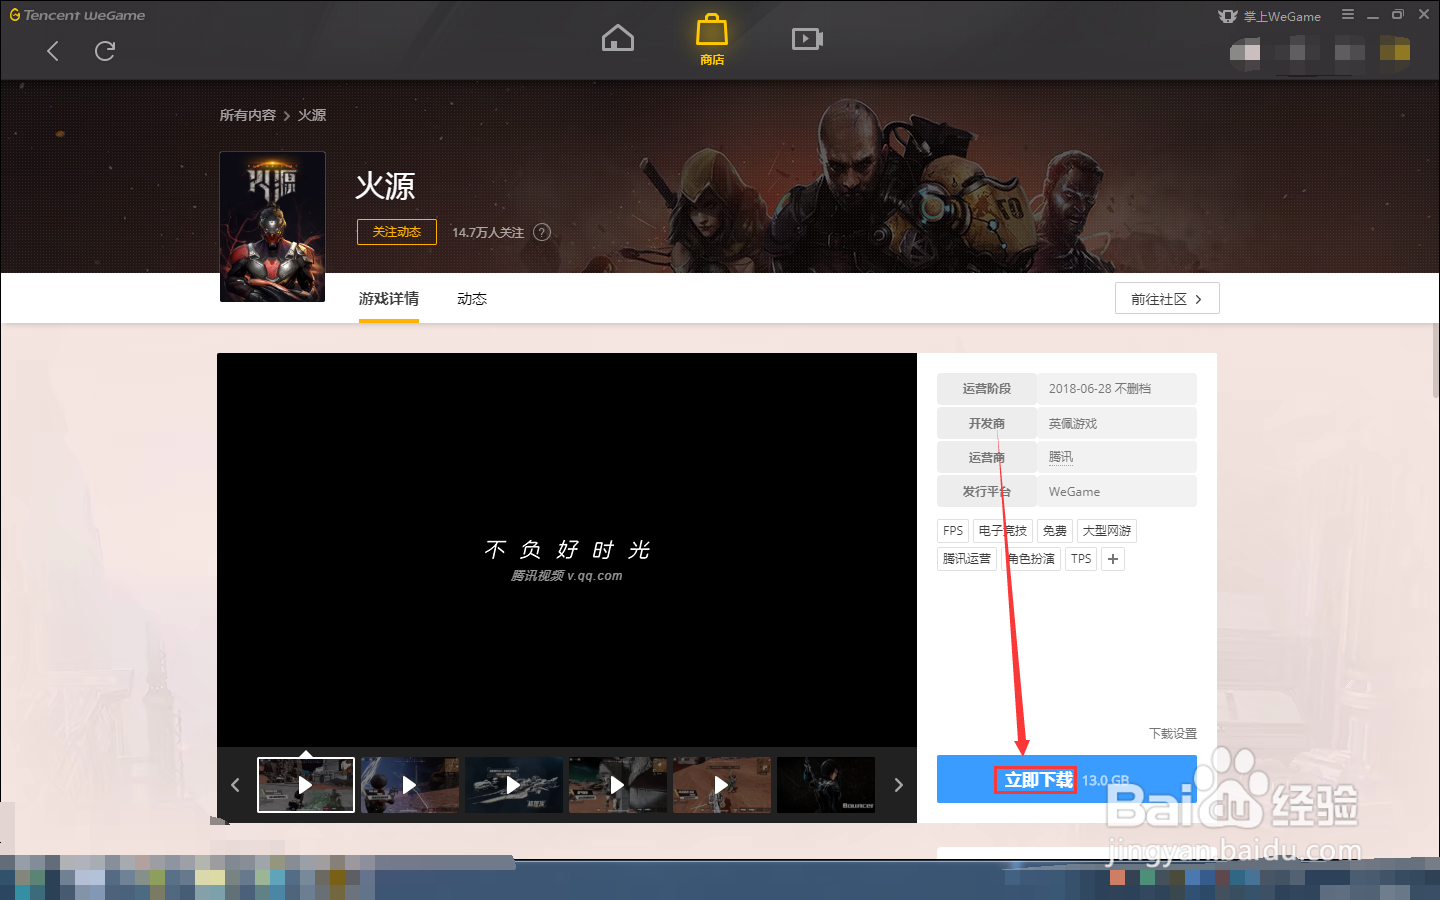This screenshot has width=1440, height=900.
Task: Open the 商店 shop bag icon
Action: 712,40
